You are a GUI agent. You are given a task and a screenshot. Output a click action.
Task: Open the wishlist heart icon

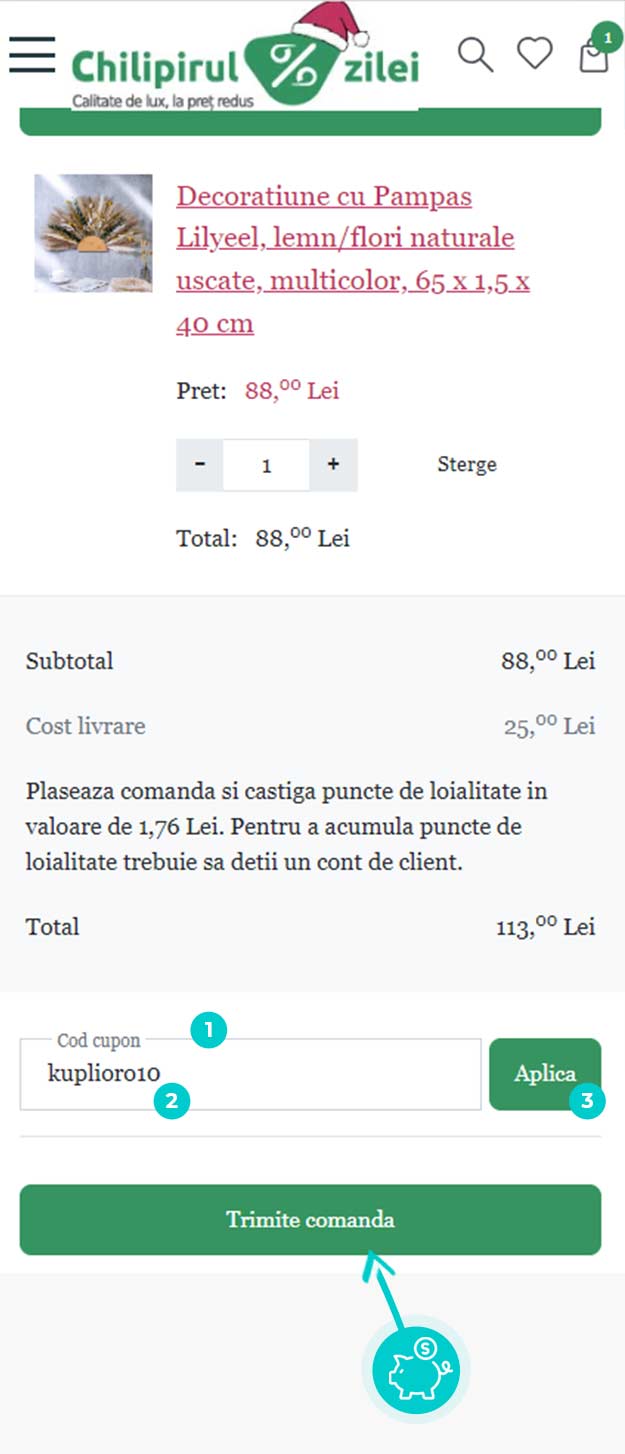click(x=535, y=53)
